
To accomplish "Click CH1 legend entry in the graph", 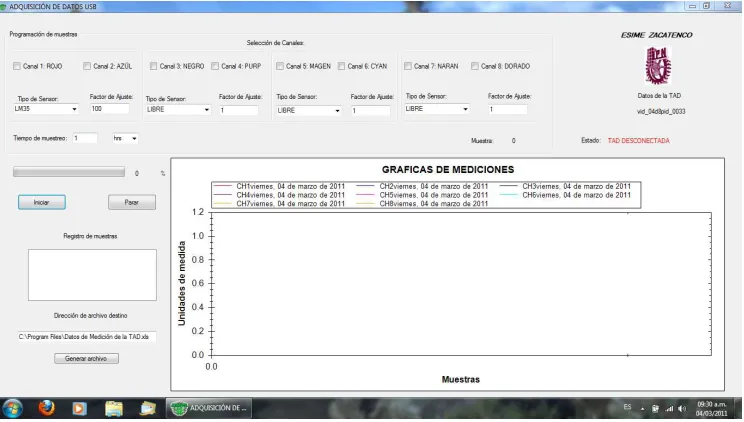I will pyautogui.click(x=280, y=187).
